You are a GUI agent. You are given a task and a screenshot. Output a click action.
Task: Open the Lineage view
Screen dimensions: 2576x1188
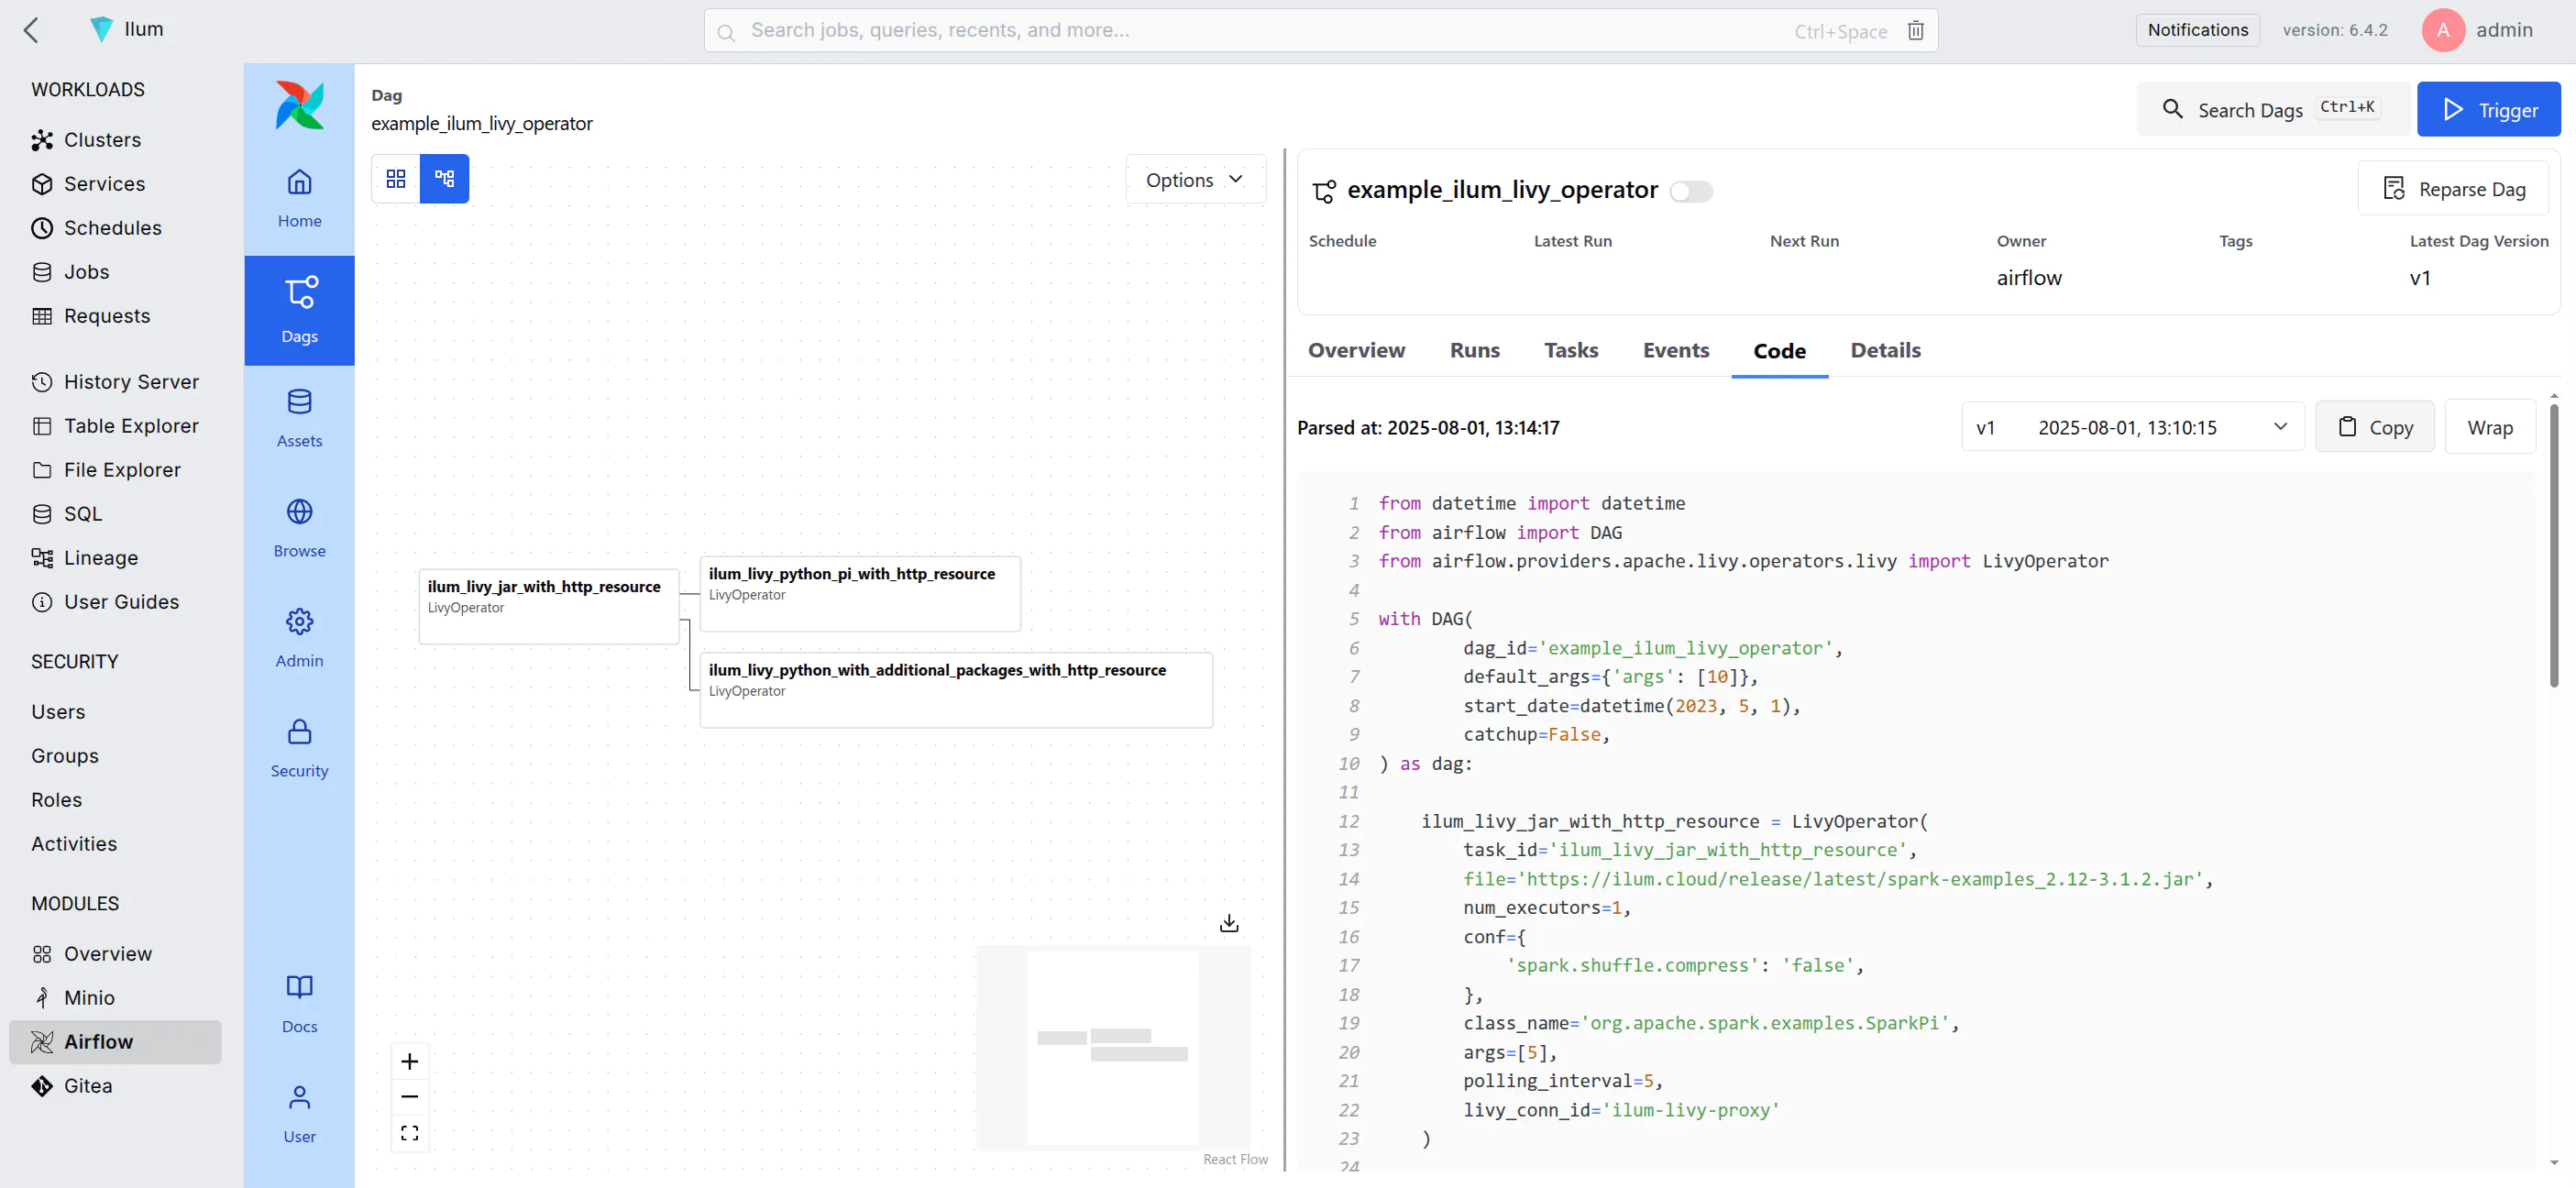click(x=100, y=557)
